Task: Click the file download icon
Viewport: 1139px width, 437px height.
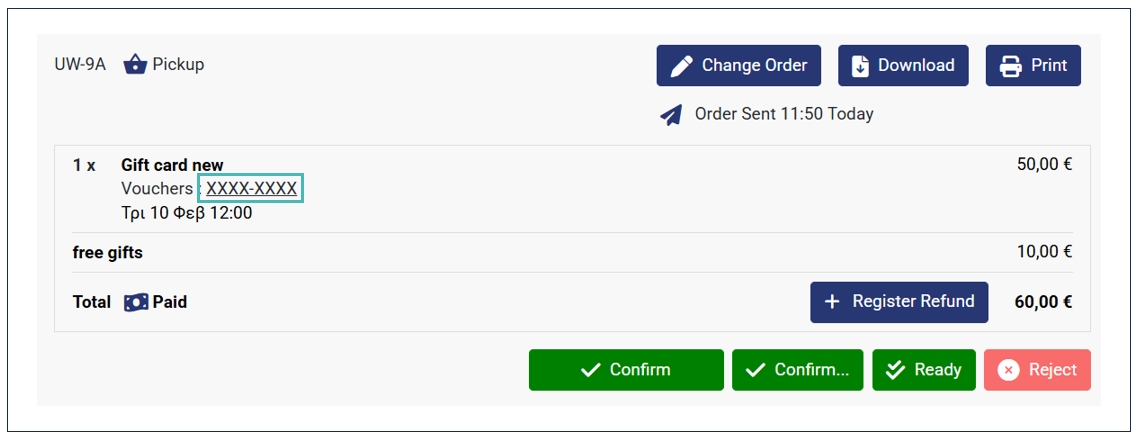Action: [x=860, y=66]
